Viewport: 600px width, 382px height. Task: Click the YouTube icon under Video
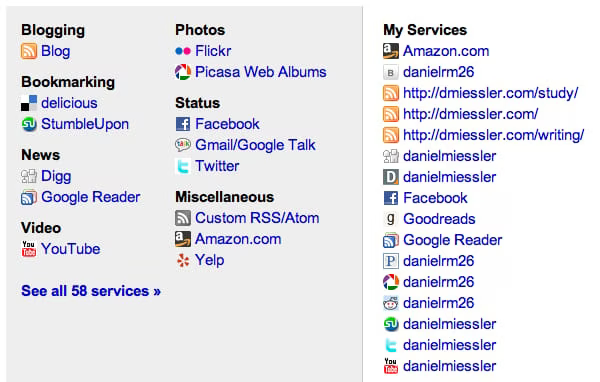[x=29, y=249]
